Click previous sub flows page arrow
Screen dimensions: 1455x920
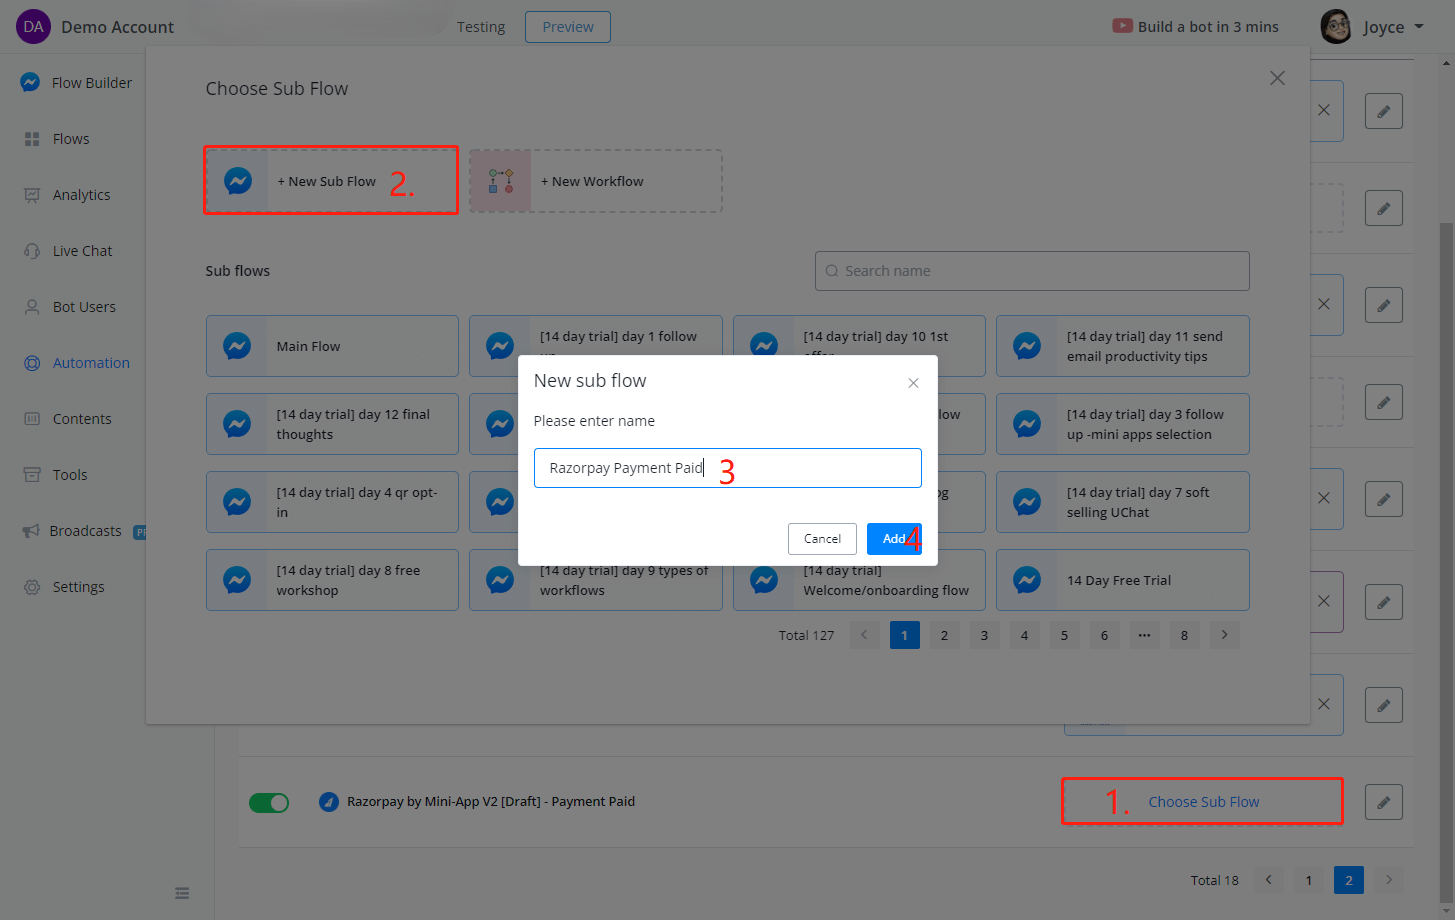coord(864,635)
